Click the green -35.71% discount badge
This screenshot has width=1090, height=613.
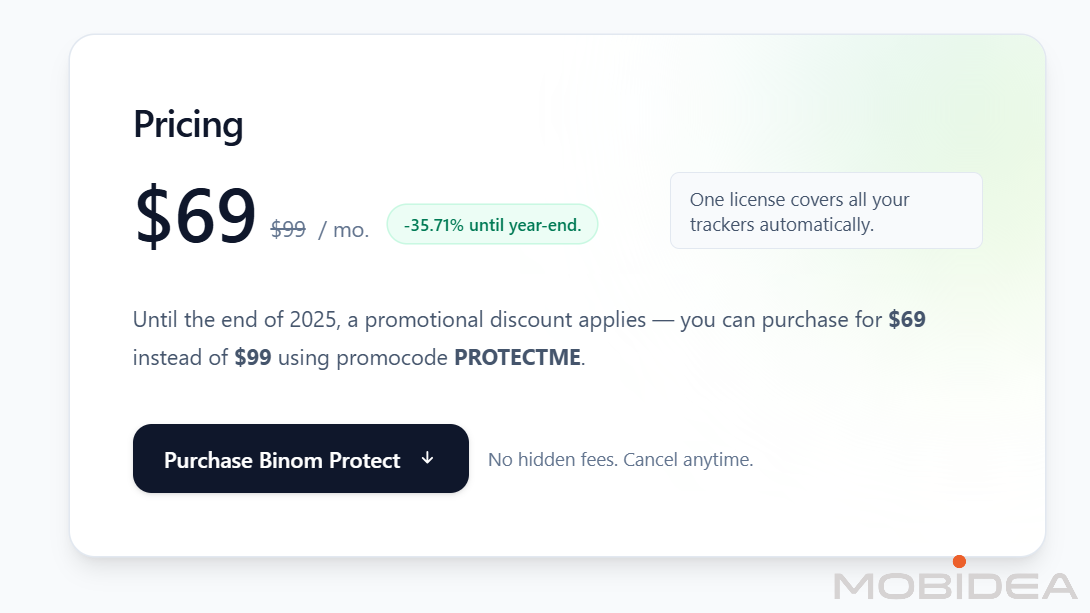[x=492, y=224]
